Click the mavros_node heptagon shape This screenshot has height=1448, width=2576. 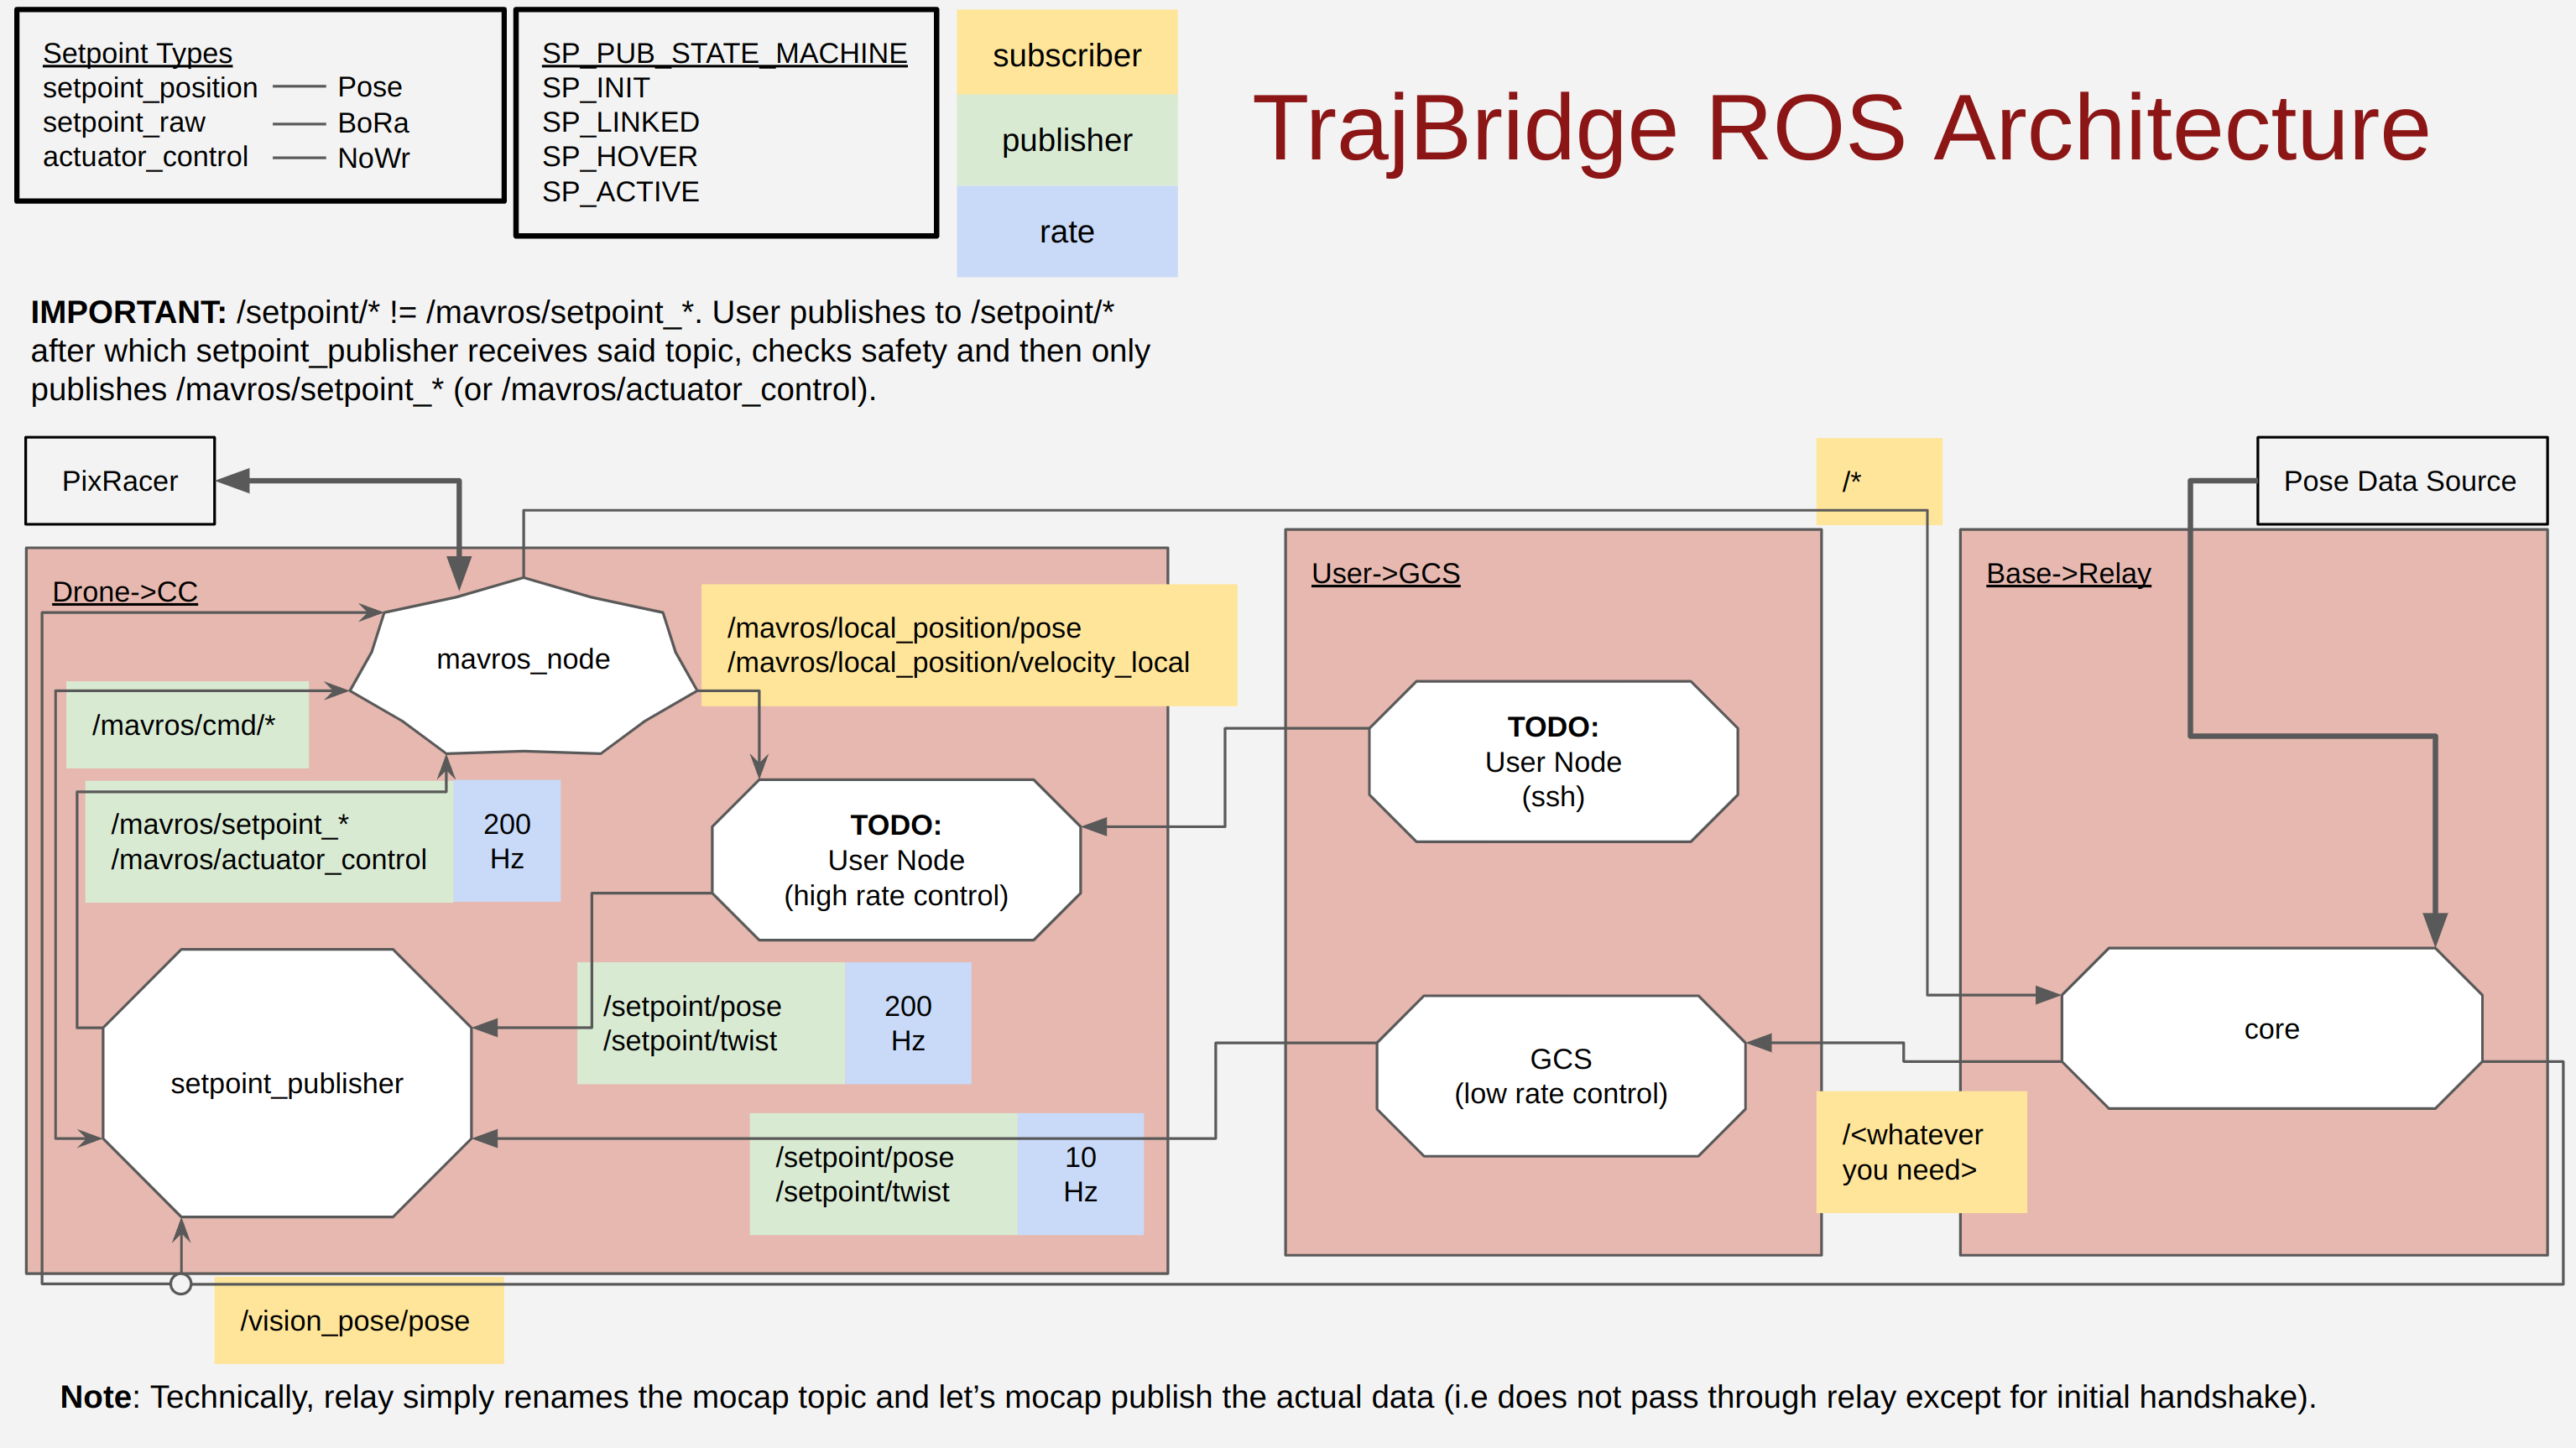pyautogui.click(x=523, y=661)
